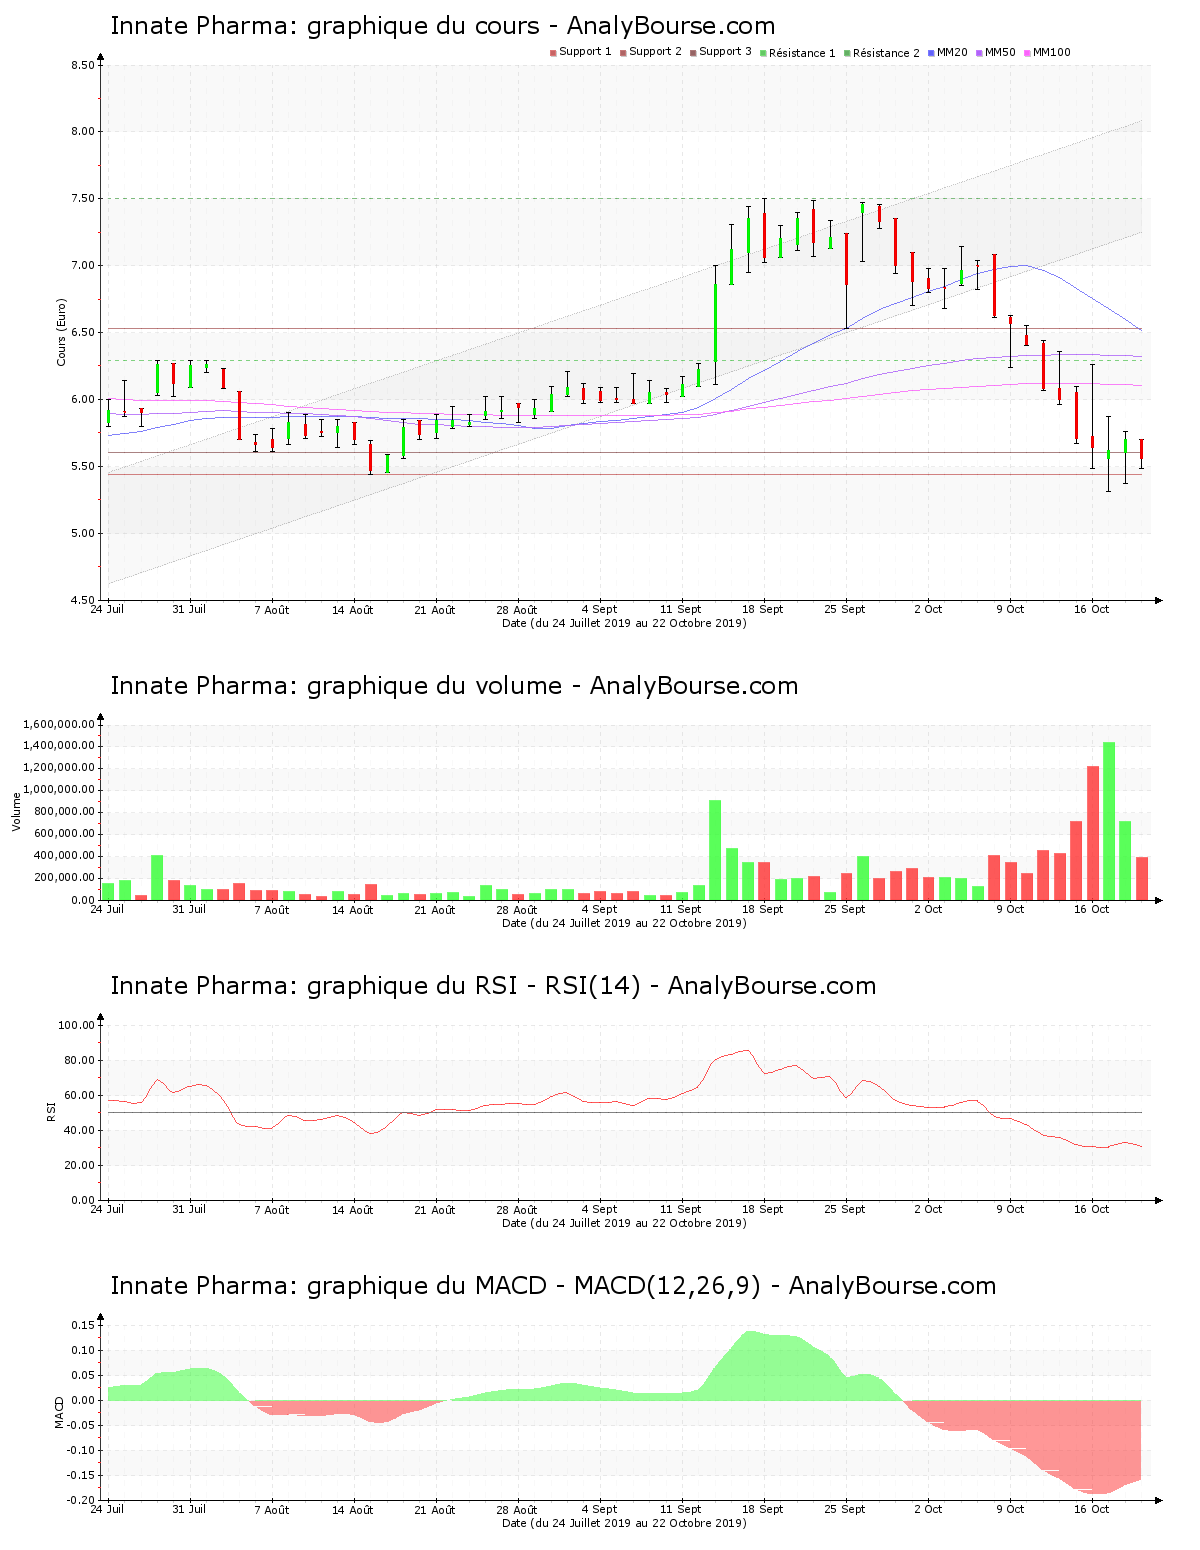Click the 1,600,000.00 value on volume axis
Image resolution: width=1200 pixels, height=1550 pixels.
click(x=58, y=724)
